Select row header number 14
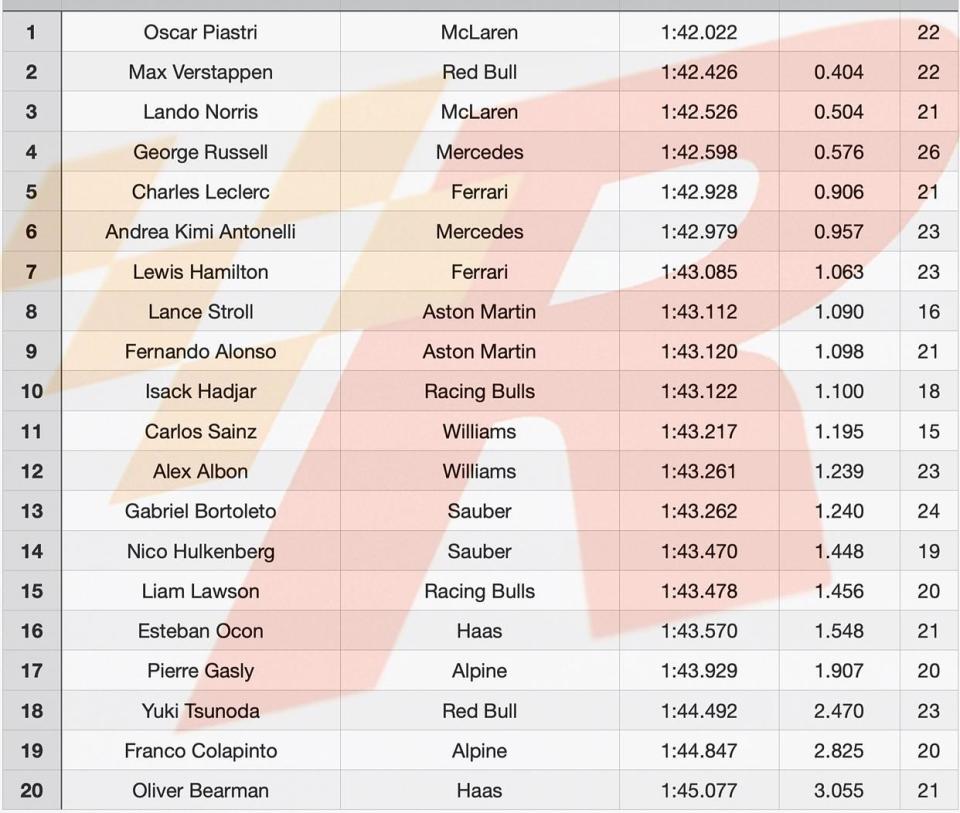This screenshot has height=813, width=960. pyautogui.click(x=31, y=551)
